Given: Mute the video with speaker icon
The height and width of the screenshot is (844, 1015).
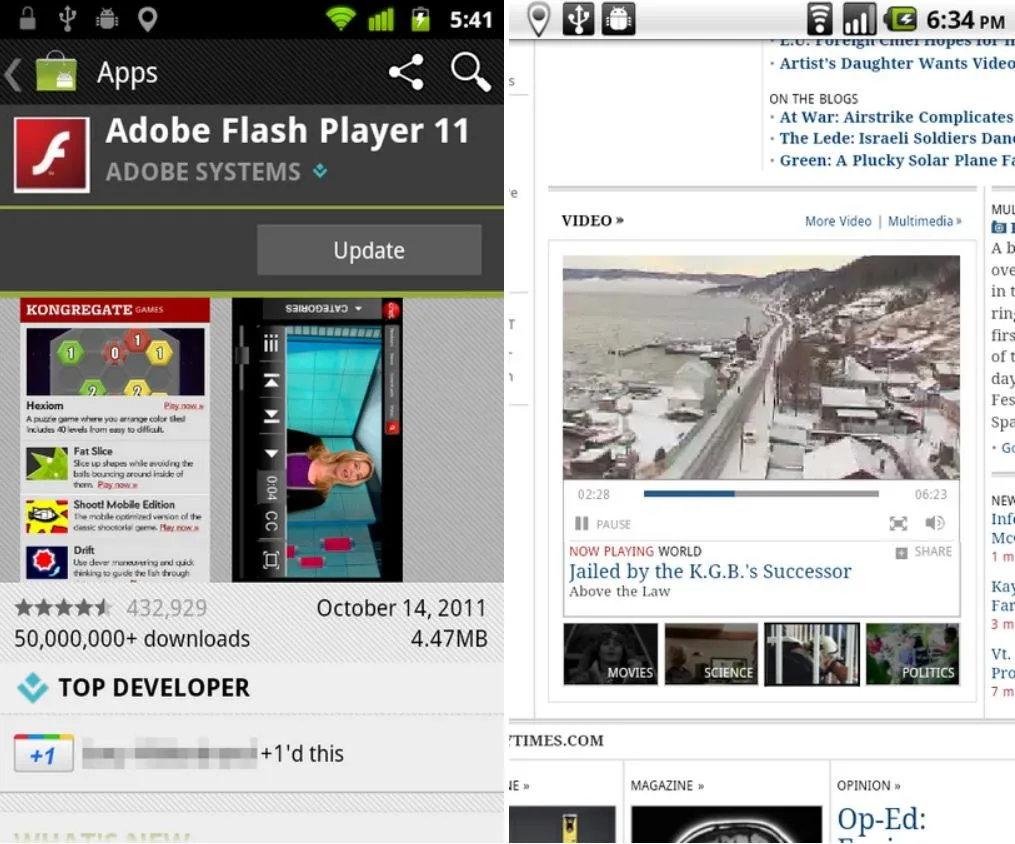Looking at the screenshot, I should point(935,523).
